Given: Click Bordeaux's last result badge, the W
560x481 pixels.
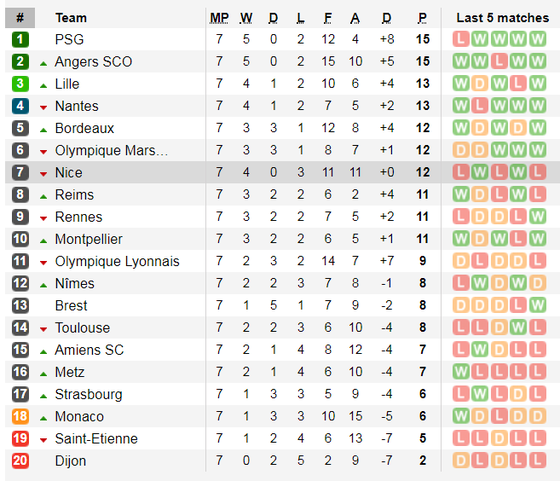Looking at the screenshot, I should click(538, 128).
